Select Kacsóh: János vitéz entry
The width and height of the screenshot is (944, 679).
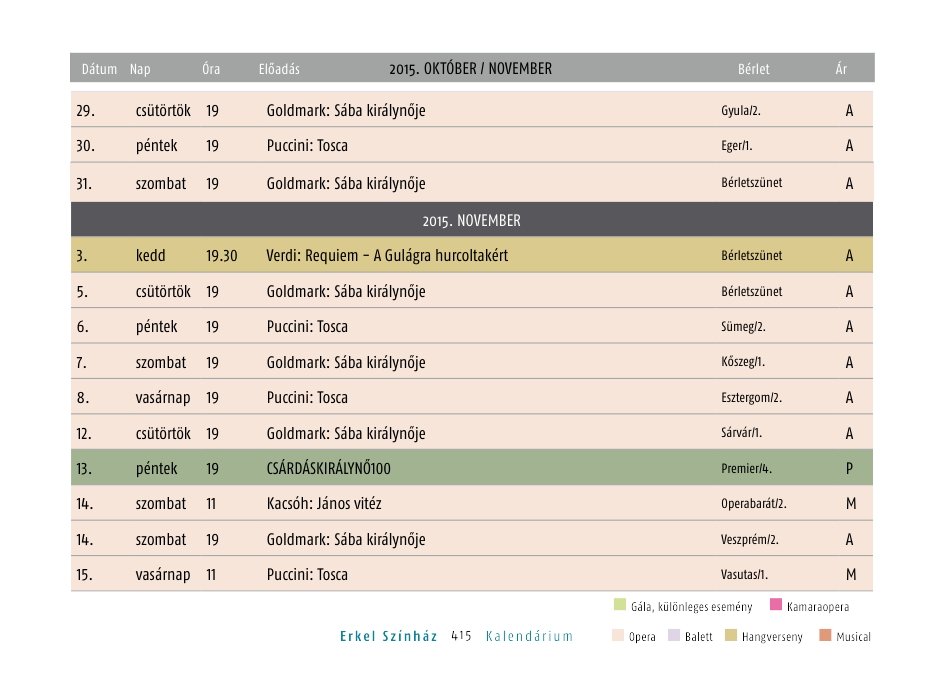[324, 503]
